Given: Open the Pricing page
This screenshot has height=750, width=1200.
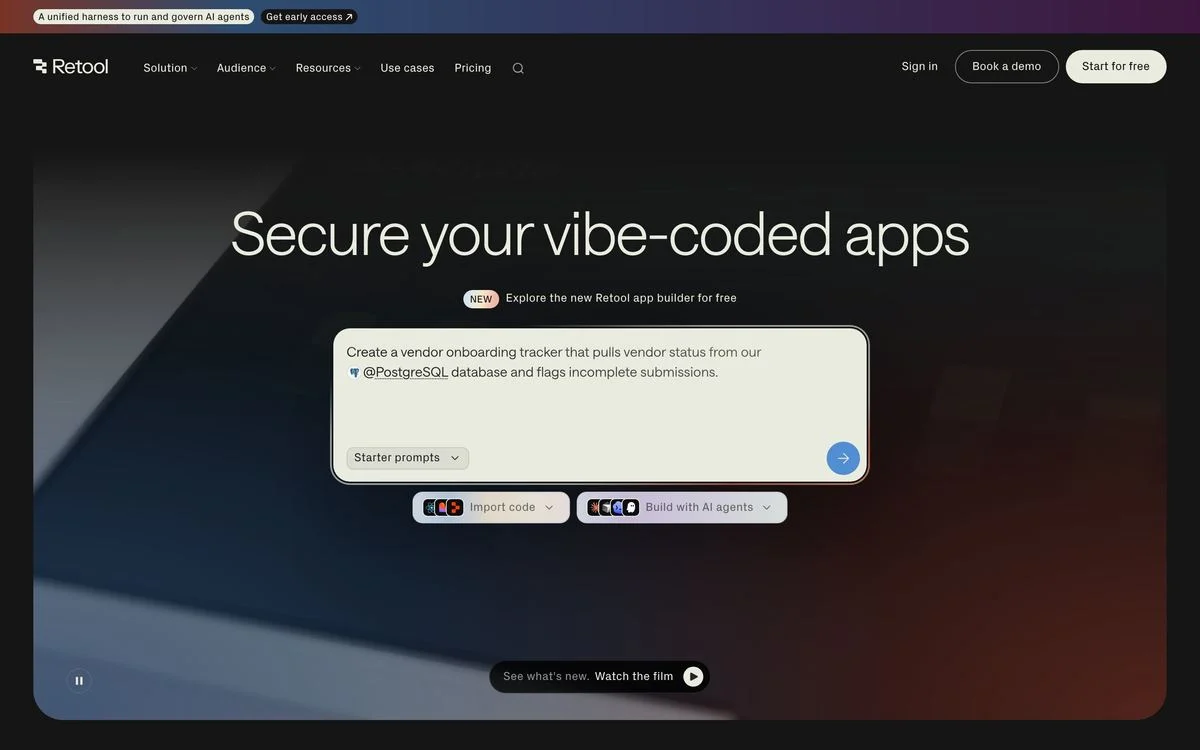Looking at the screenshot, I should point(473,68).
